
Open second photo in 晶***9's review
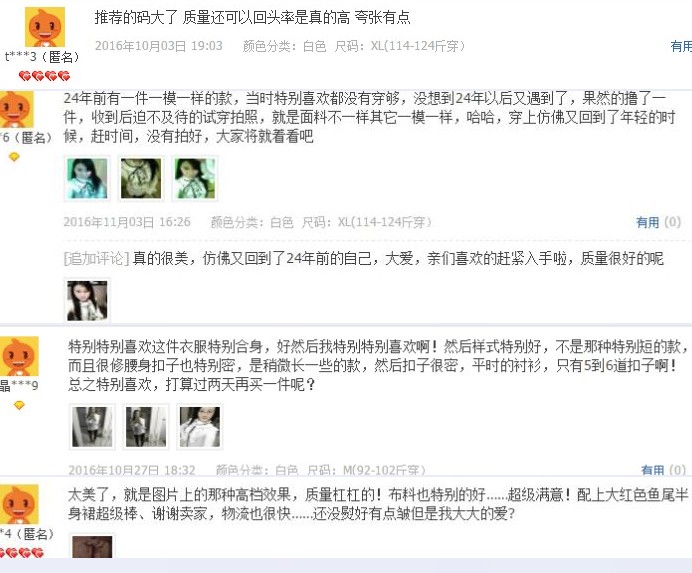point(146,426)
